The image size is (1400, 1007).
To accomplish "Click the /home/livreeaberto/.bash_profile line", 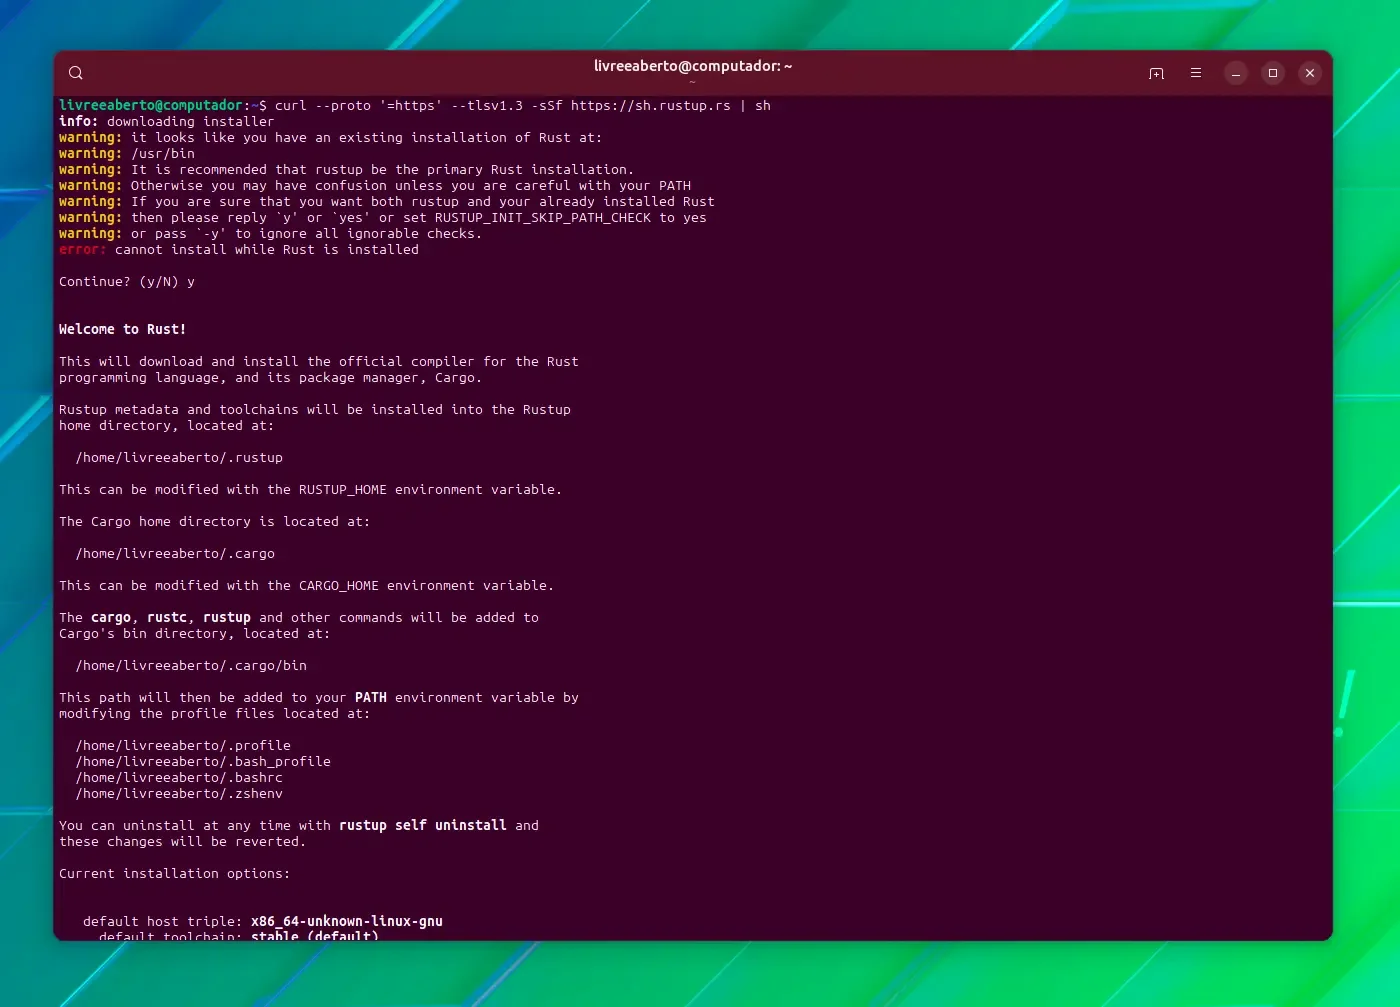I will point(203,762).
